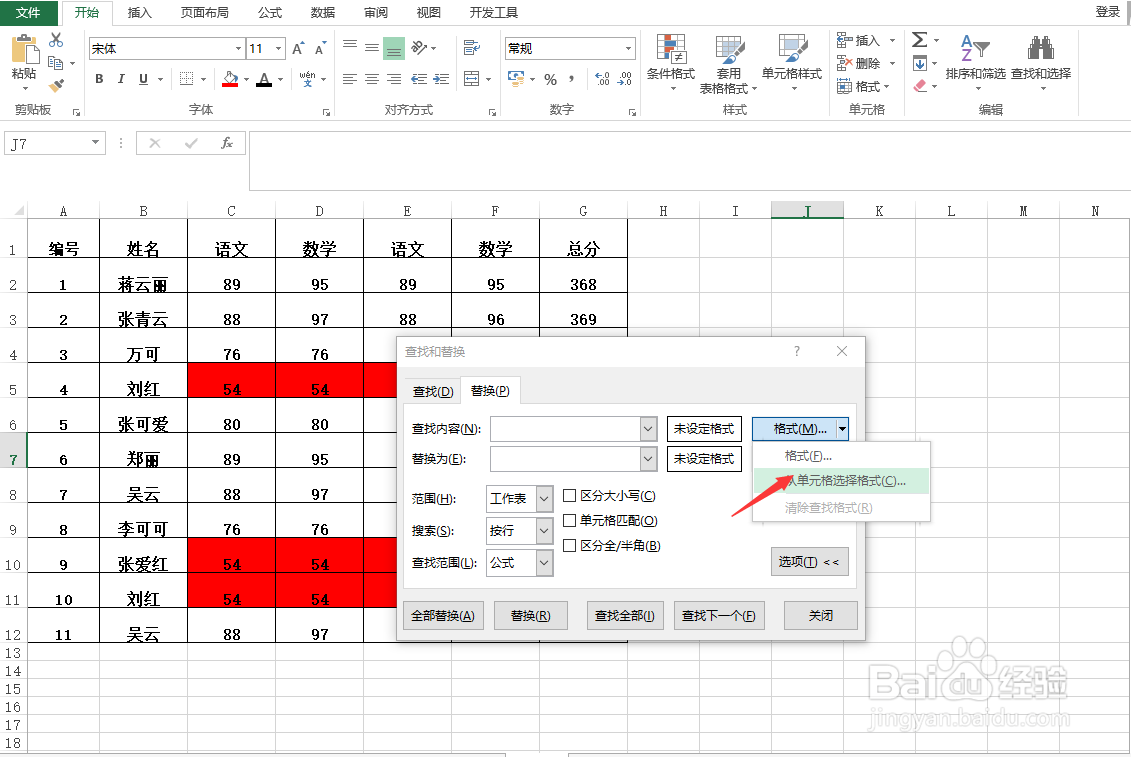Click the Copy icon
This screenshot has width=1131, height=757.
[56, 63]
